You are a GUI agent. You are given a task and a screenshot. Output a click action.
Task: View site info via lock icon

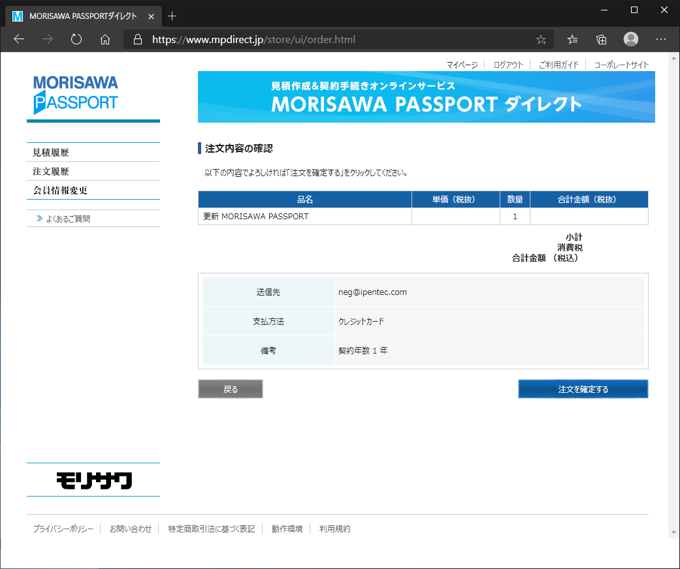(137, 39)
